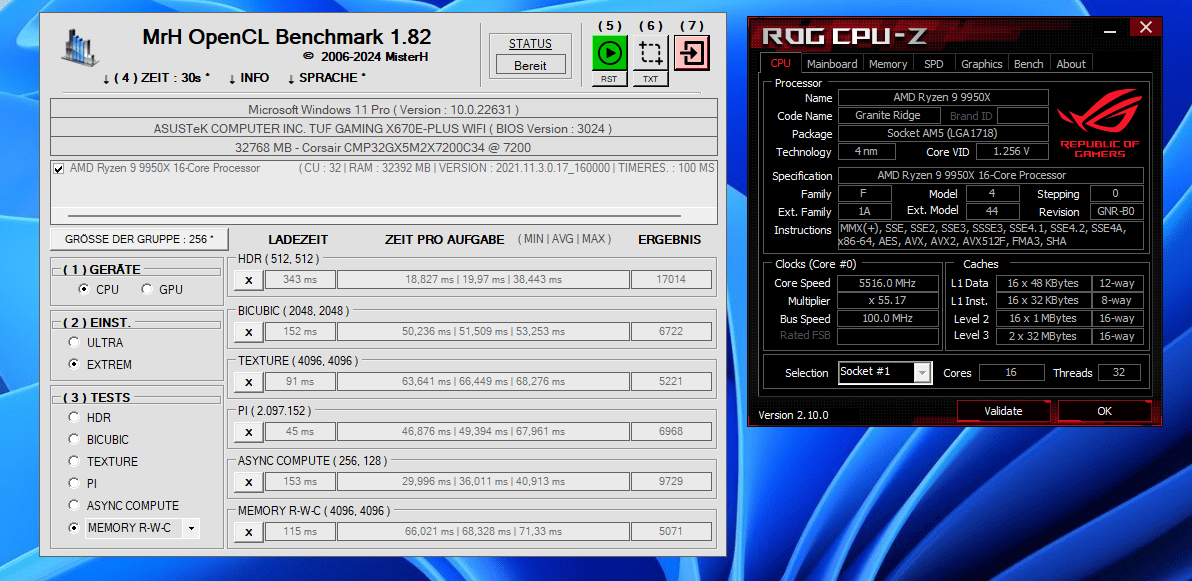Switch to the About tab in CPU-Z
The image size is (1192, 581).
(1070, 64)
